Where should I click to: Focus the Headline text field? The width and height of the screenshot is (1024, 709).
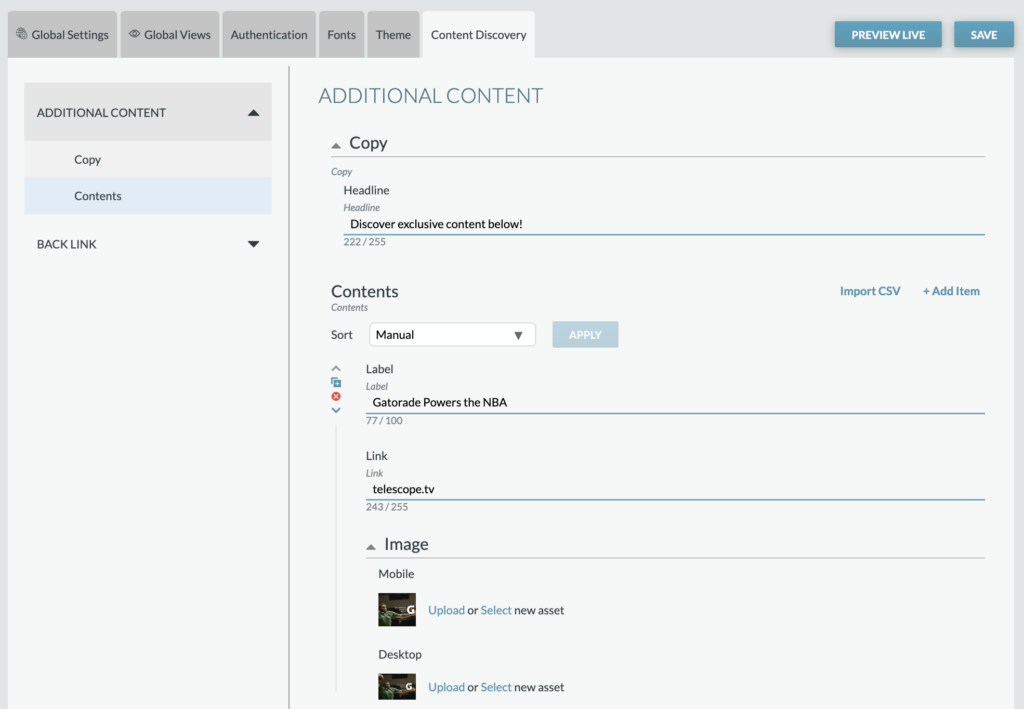coord(664,224)
